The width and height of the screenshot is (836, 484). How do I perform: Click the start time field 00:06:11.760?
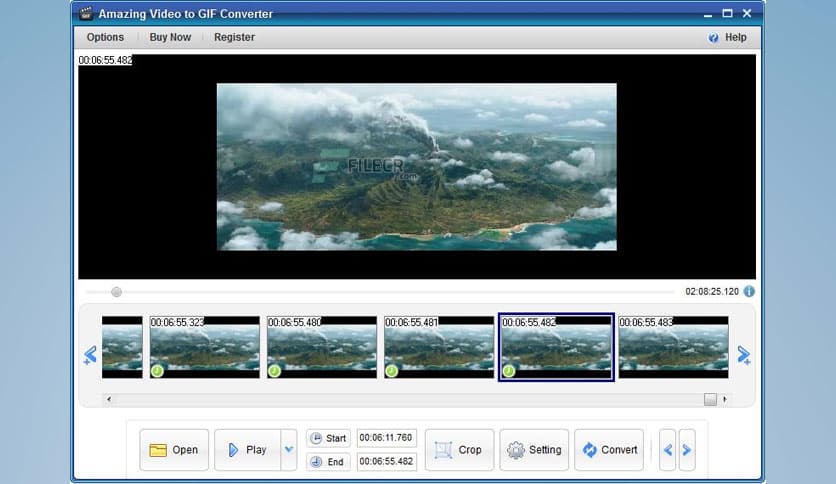pyautogui.click(x=387, y=438)
